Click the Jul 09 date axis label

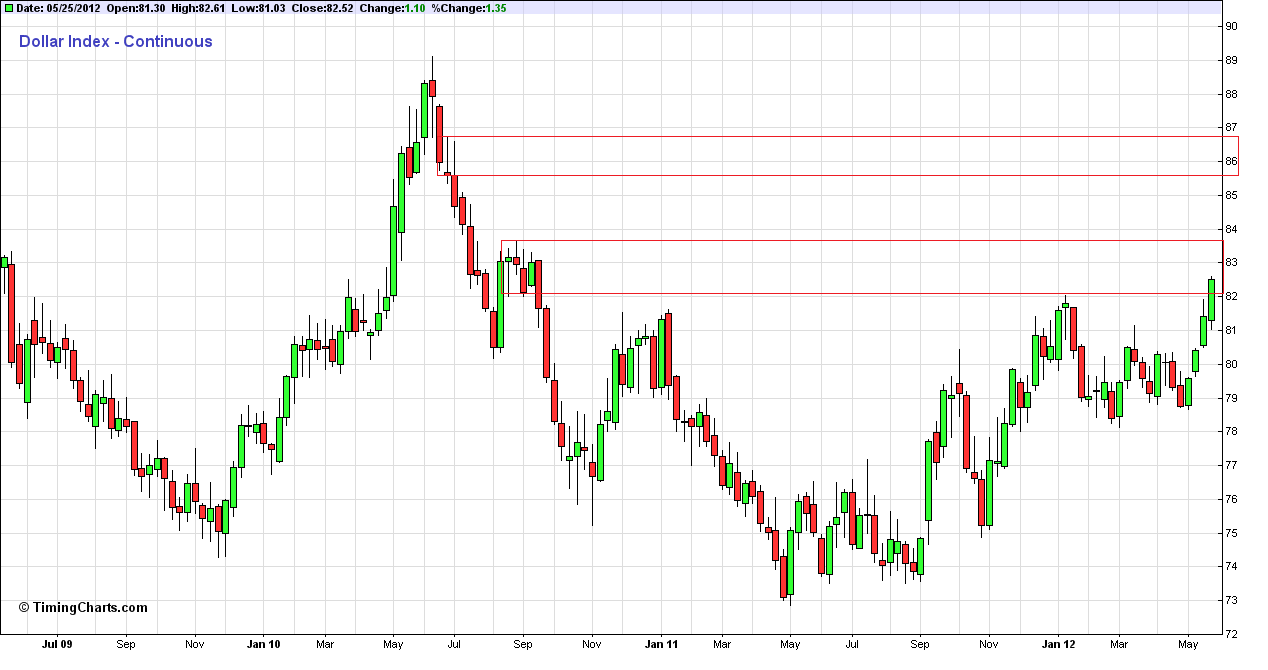(x=55, y=646)
